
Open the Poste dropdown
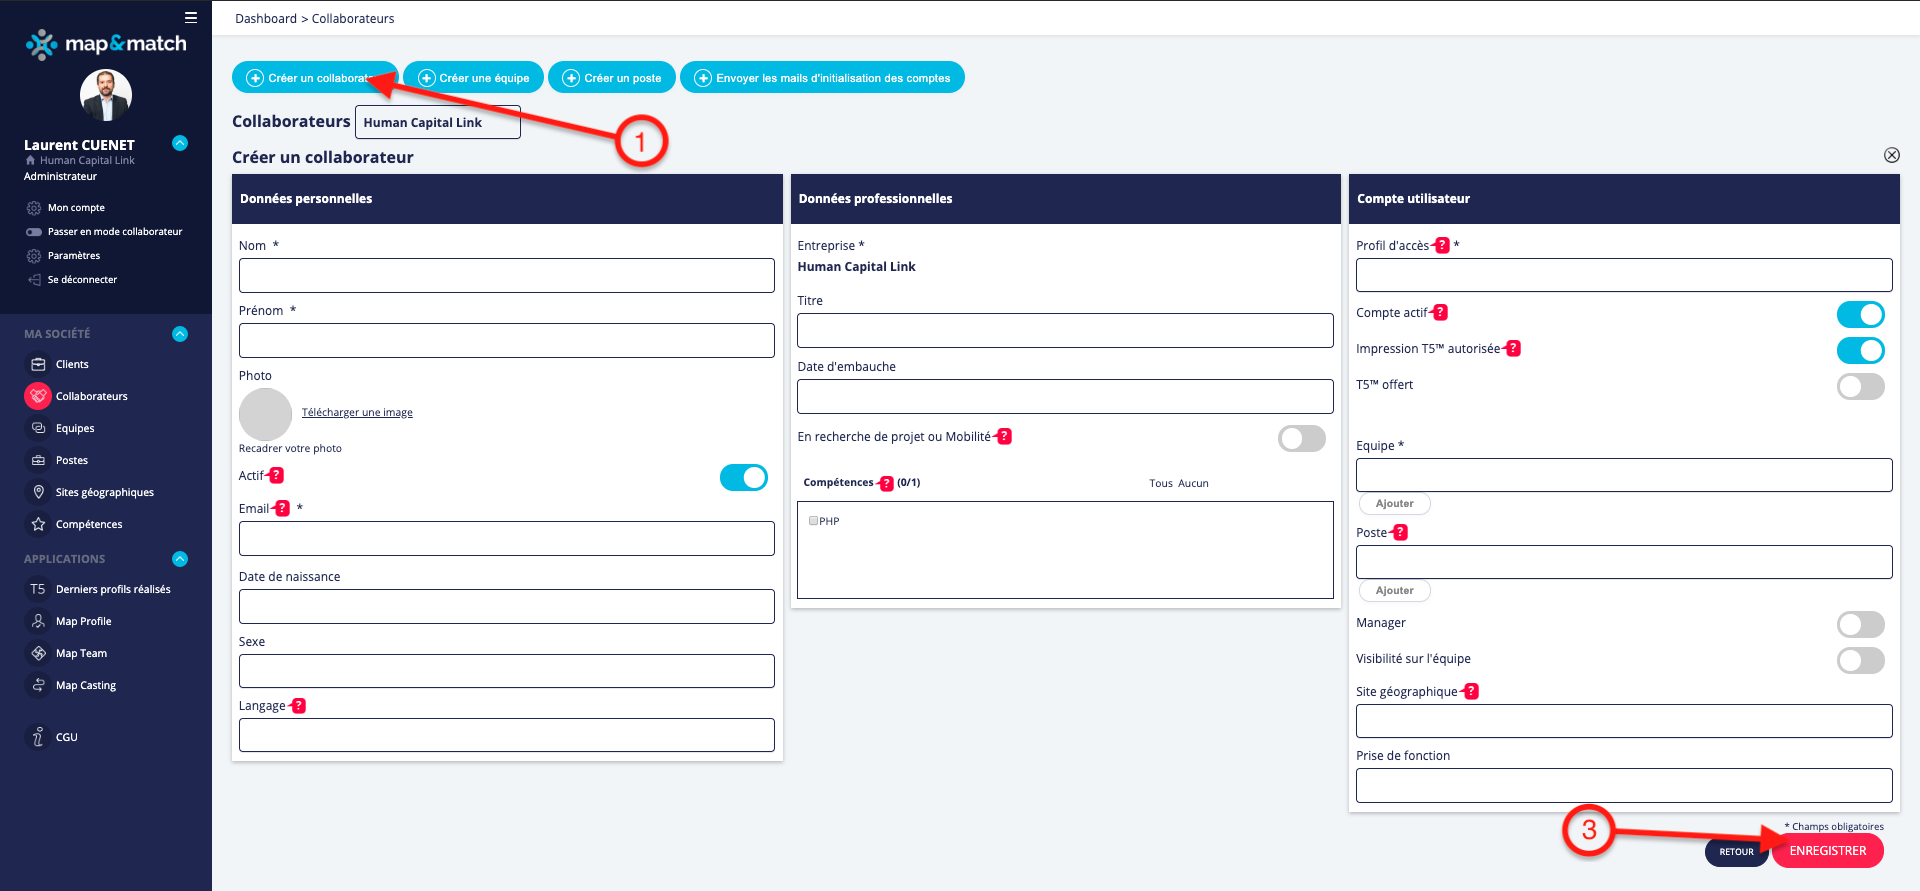[x=1624, y=562]
